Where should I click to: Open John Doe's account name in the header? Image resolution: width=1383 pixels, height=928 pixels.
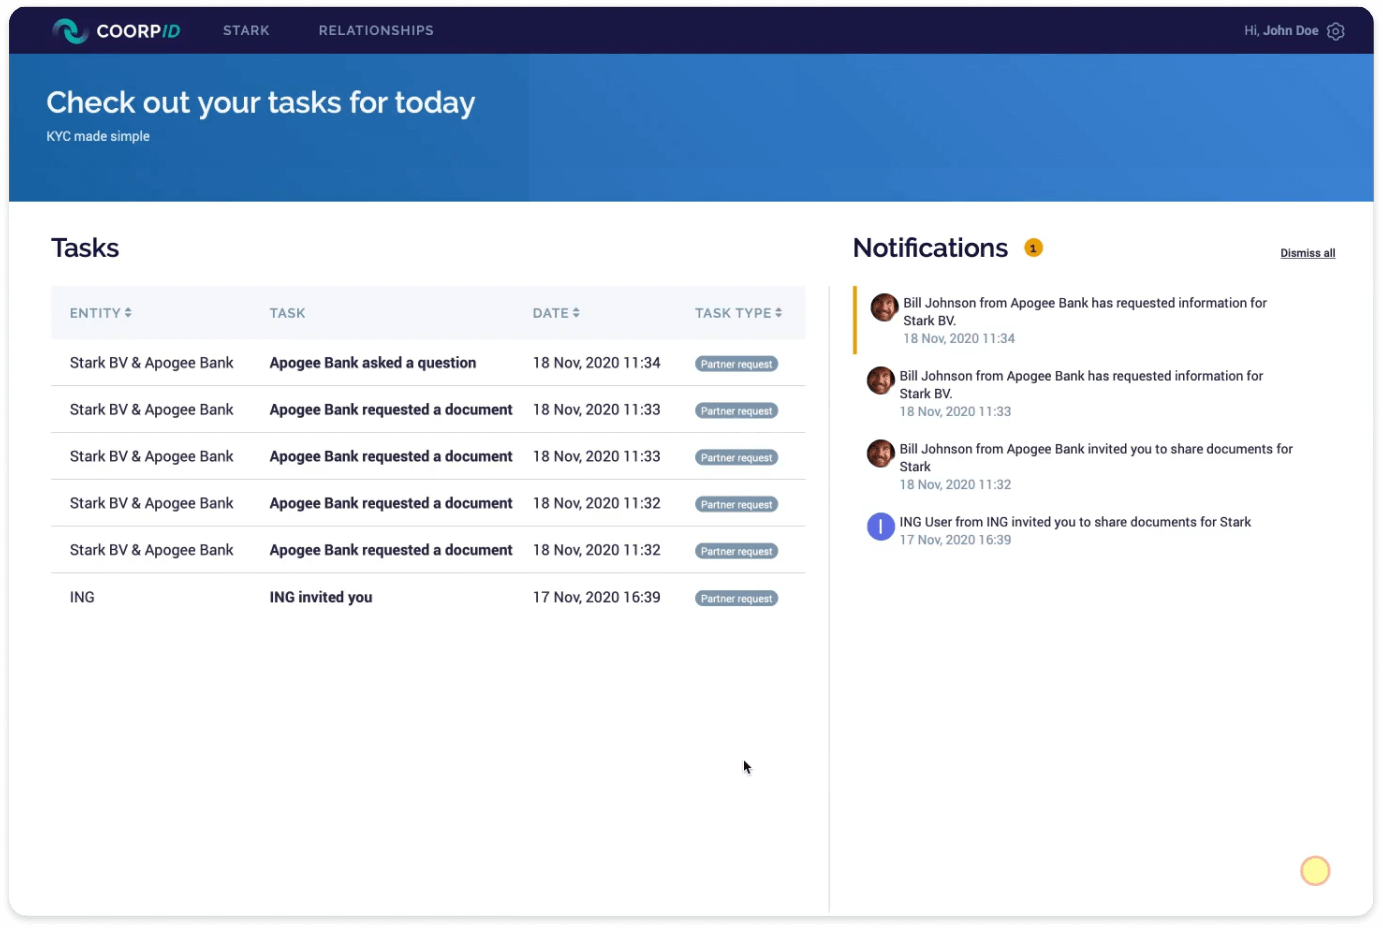1290,30
